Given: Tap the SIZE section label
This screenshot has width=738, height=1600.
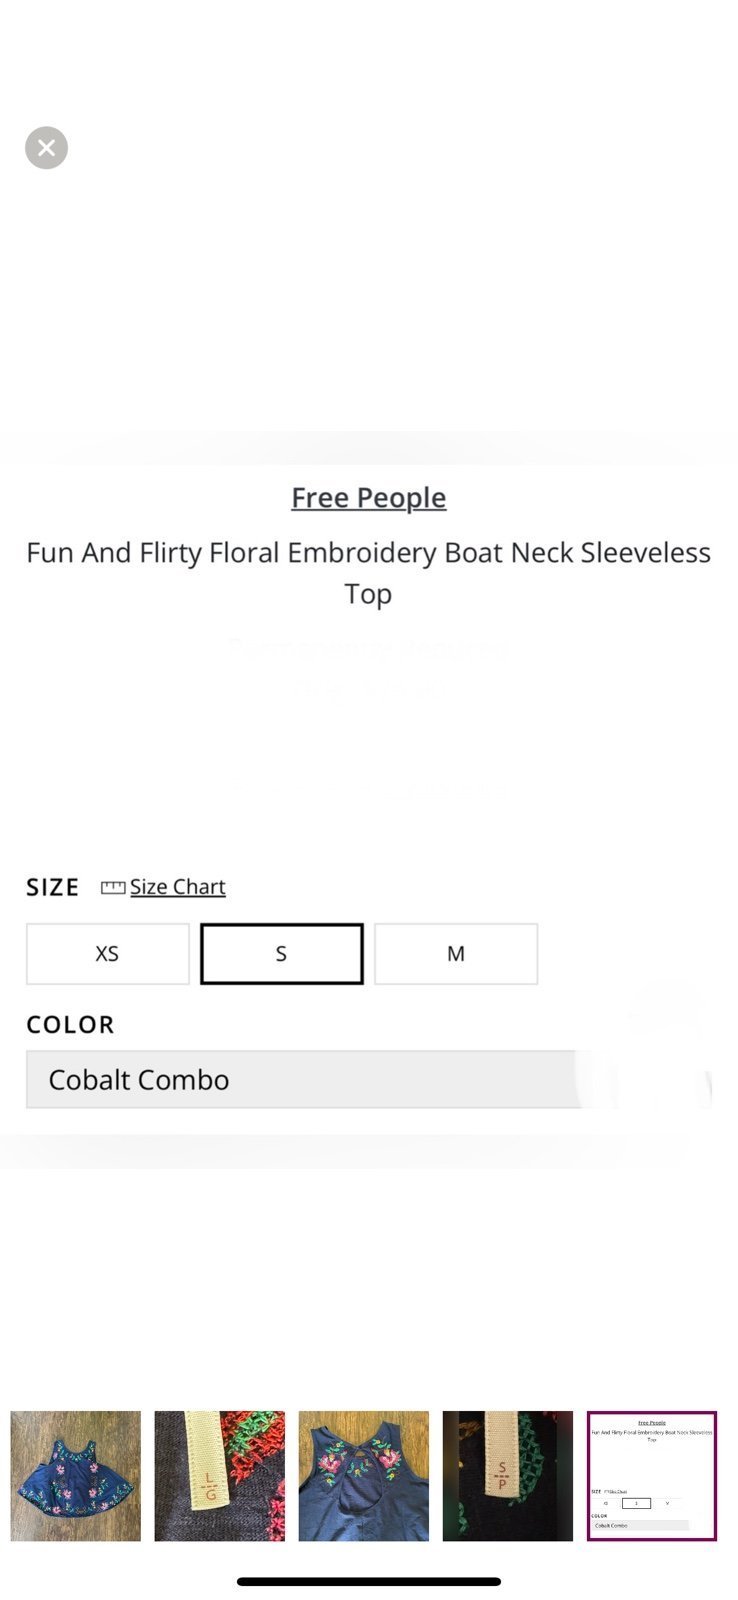Looking at the screenshot, I should [x=53, y=887].
